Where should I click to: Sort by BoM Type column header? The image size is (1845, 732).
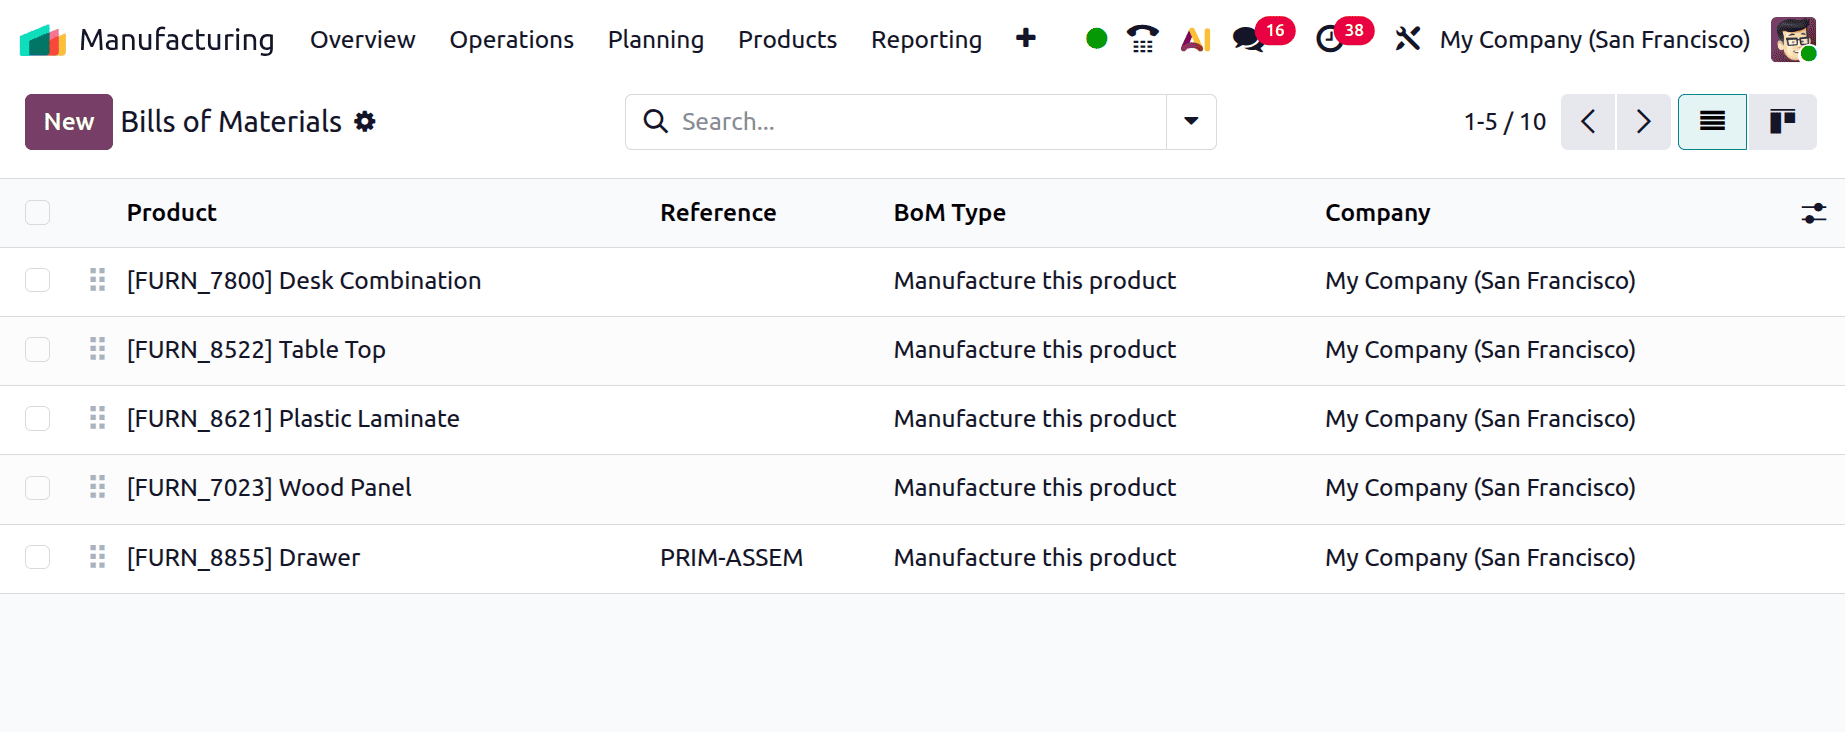point(950,213)
